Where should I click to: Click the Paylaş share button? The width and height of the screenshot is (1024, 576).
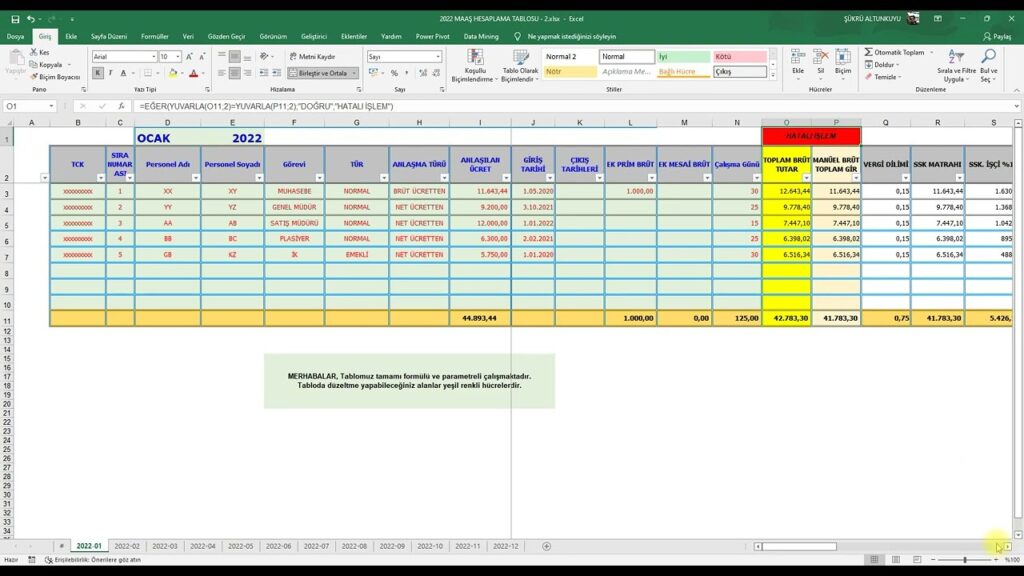pyautogui.click(x=996, y=36)
